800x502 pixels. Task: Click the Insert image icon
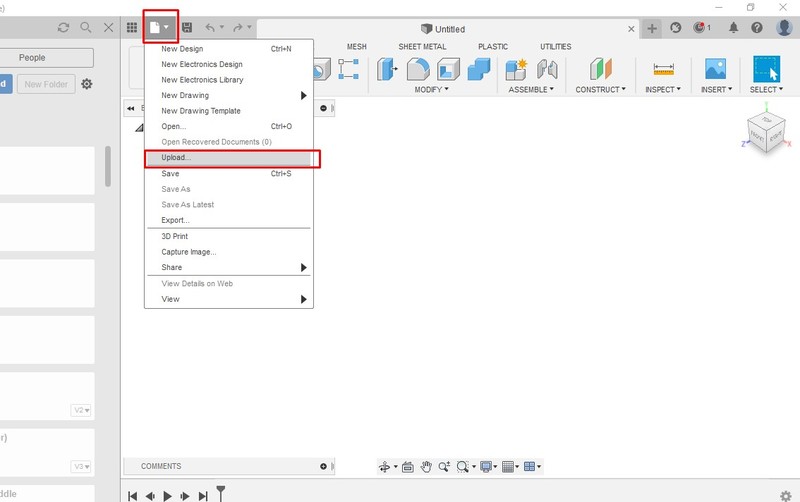715,69
